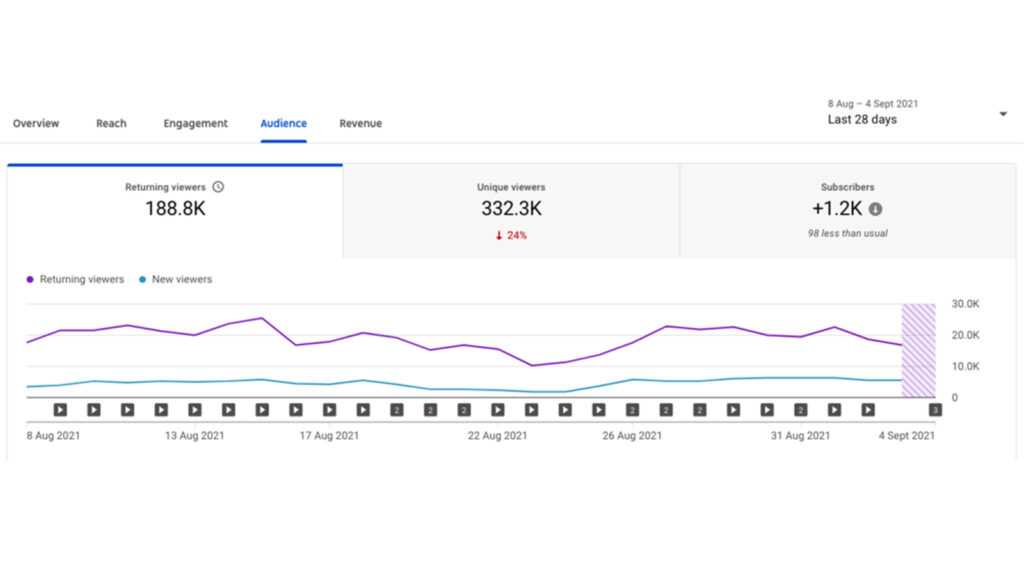Open the Revenue tab

click(360, 123)
